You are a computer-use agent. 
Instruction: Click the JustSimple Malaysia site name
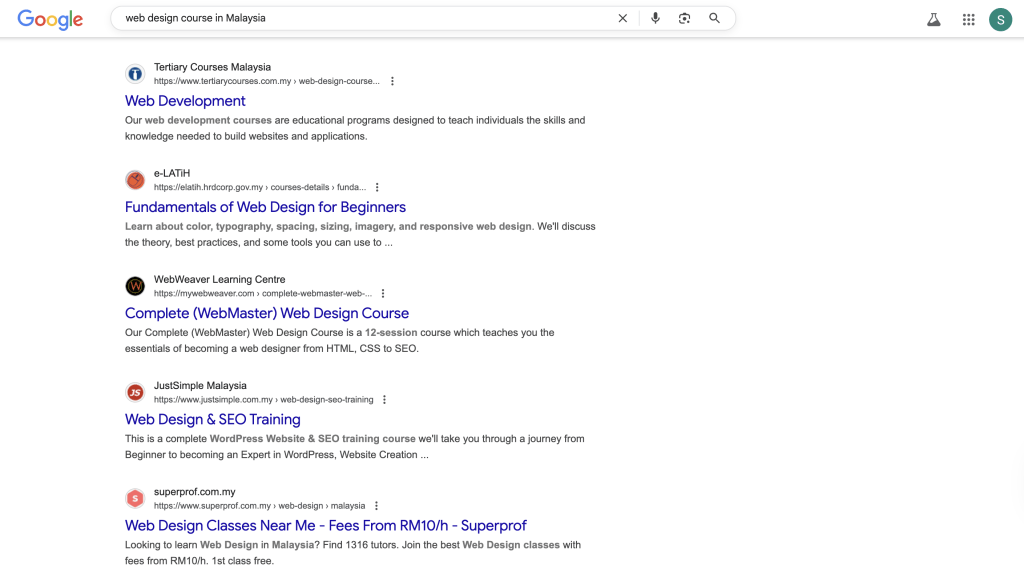point(200,385)
